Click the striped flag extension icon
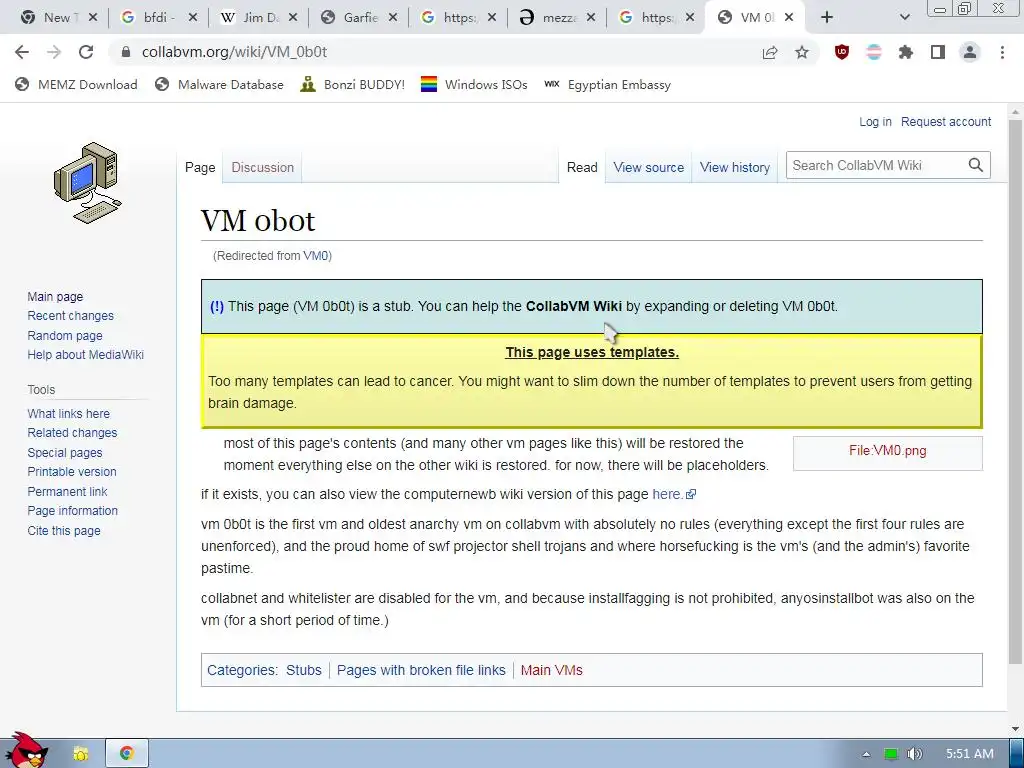The image size is (1024, 768). click(x=874, y=52)
